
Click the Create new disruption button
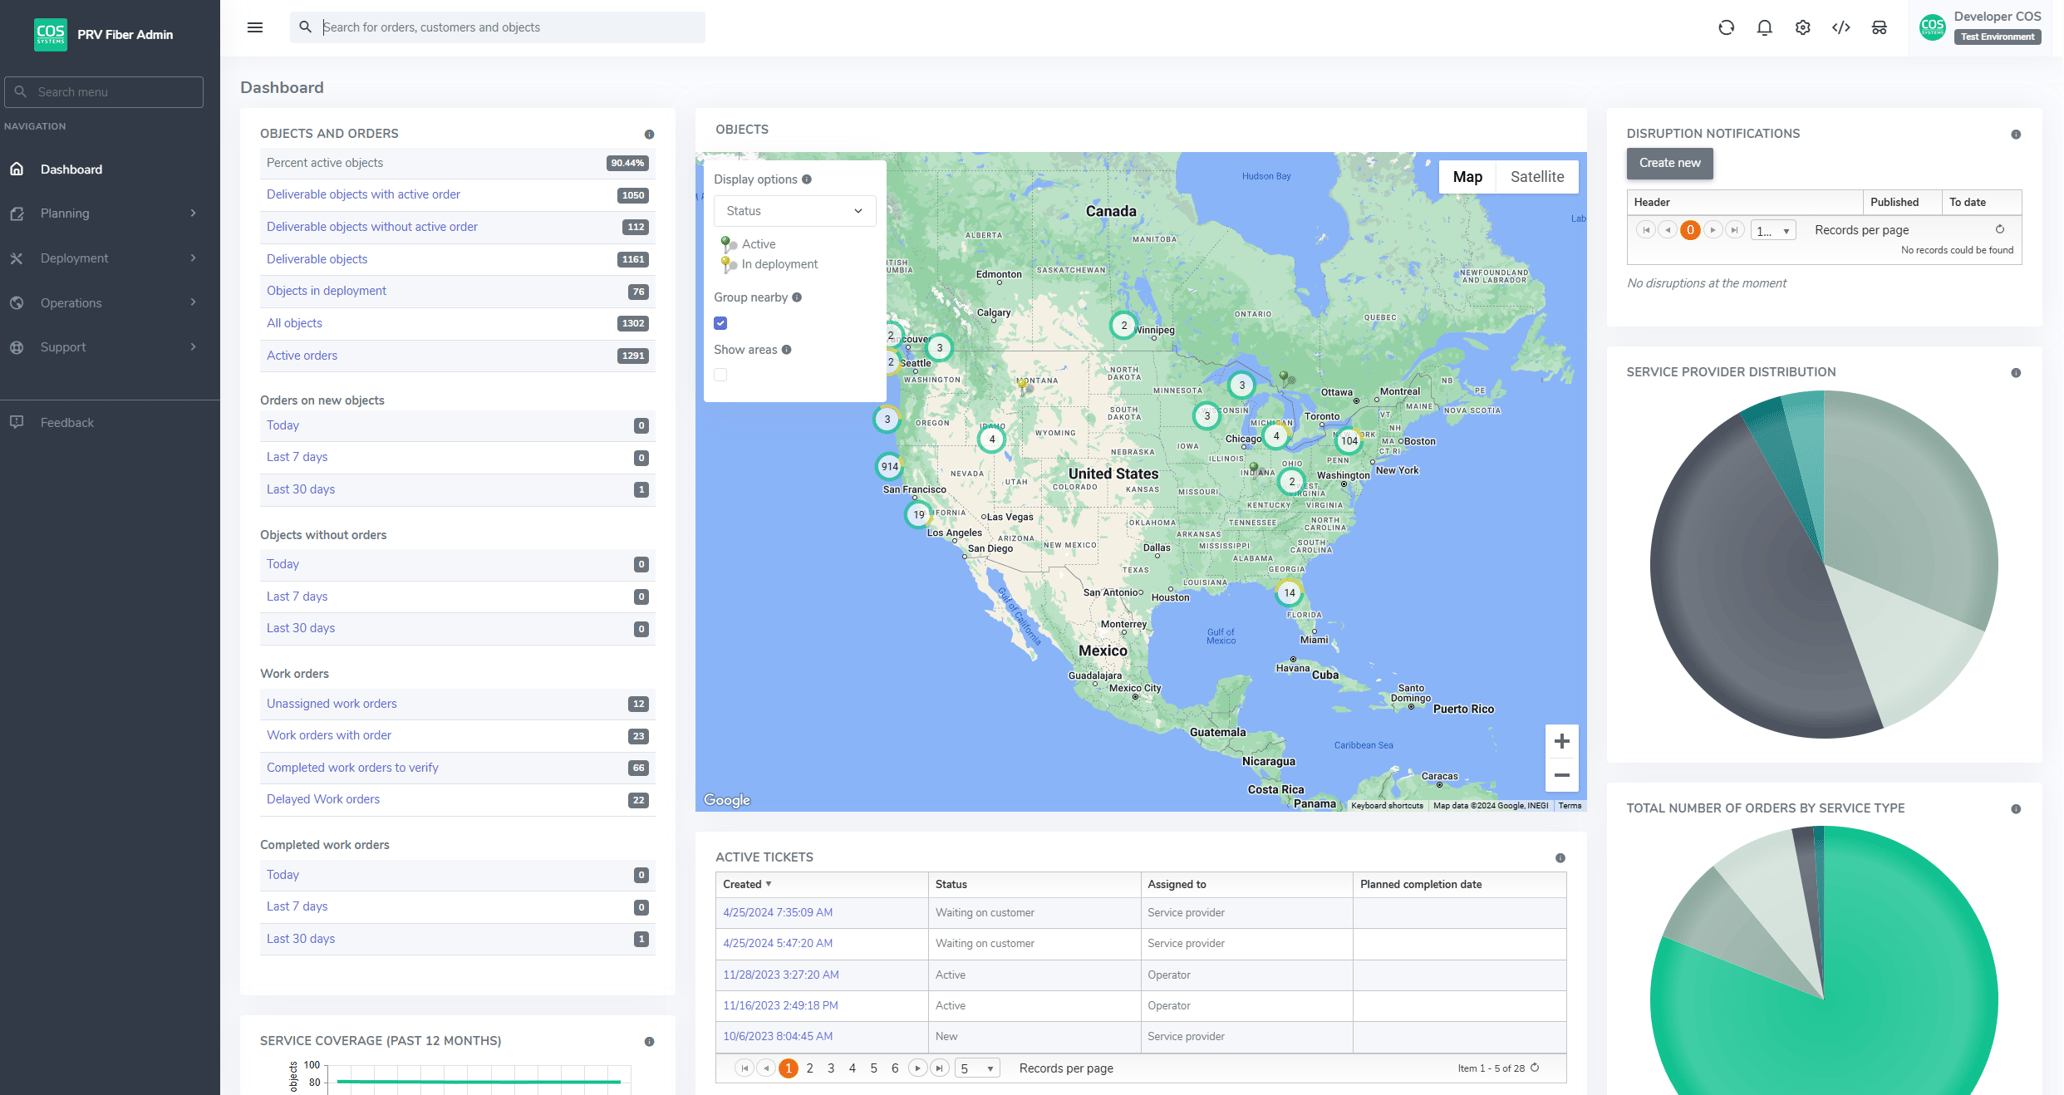click(1669, 162)
